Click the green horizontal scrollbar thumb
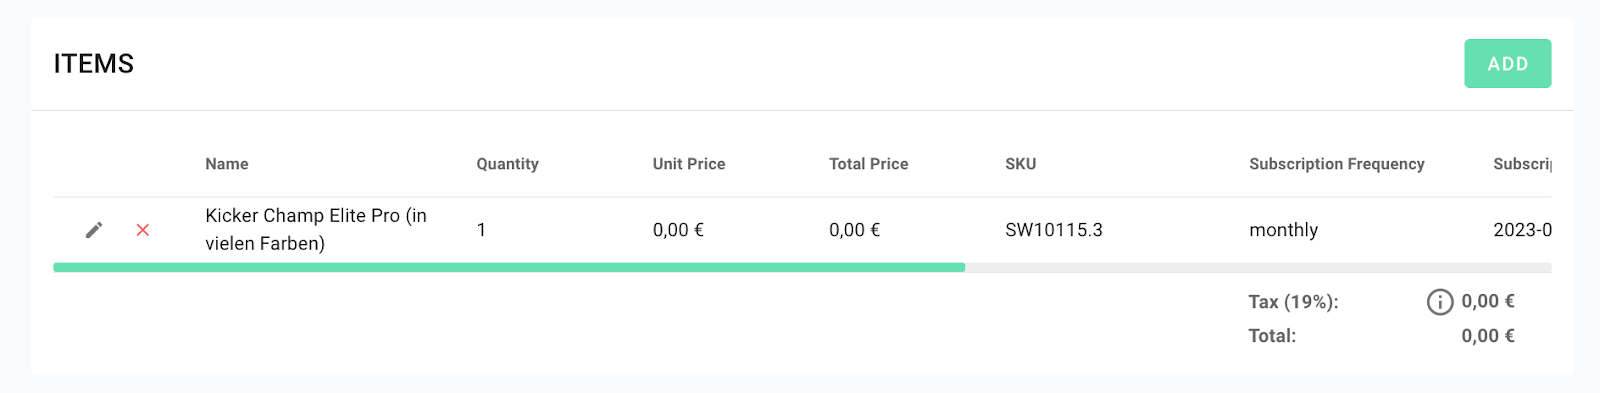Screen dimensions: 1600x393 pos(509,268)
